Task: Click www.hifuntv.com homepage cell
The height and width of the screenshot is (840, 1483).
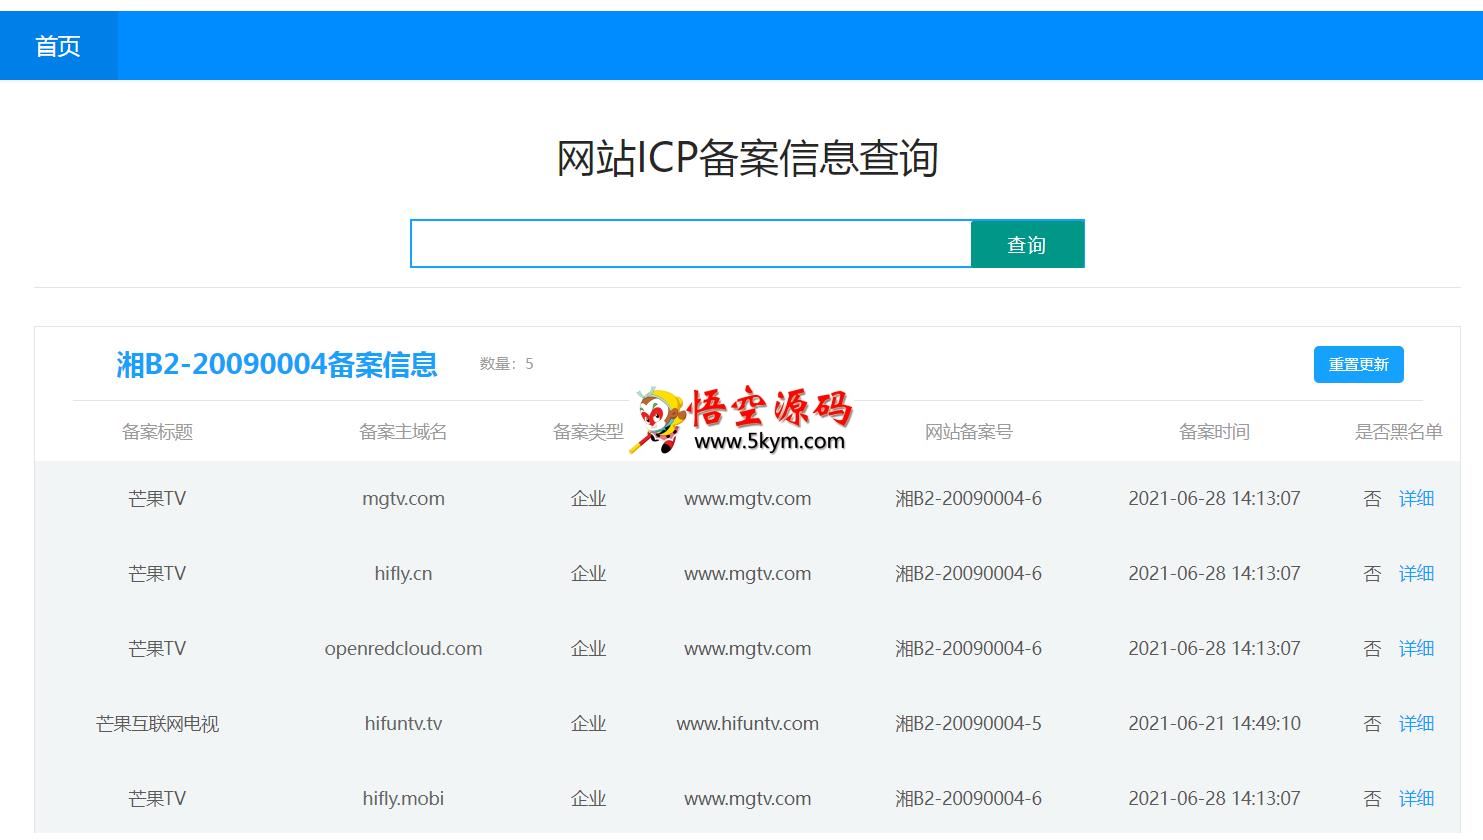Action: tap(747, 723)
